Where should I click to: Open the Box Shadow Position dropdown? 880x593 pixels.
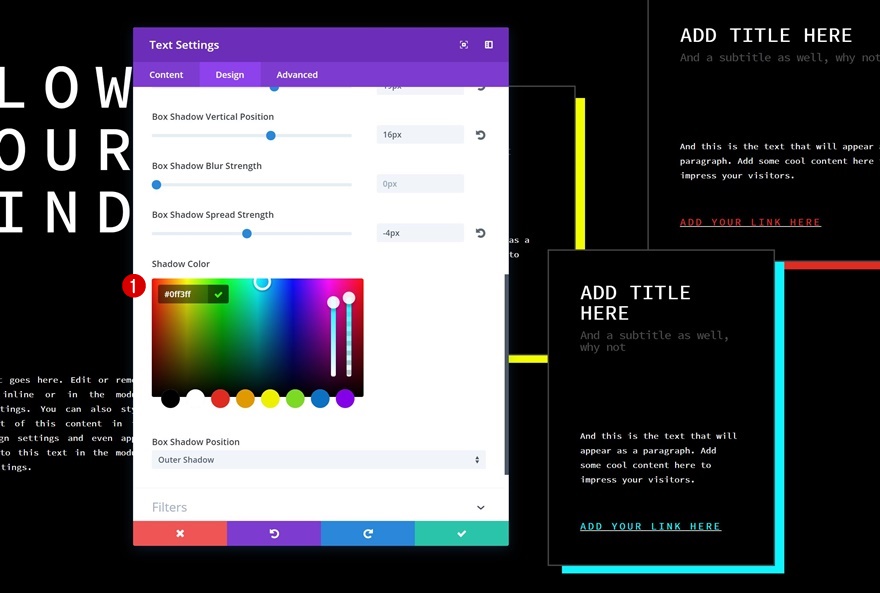(319, 459)
